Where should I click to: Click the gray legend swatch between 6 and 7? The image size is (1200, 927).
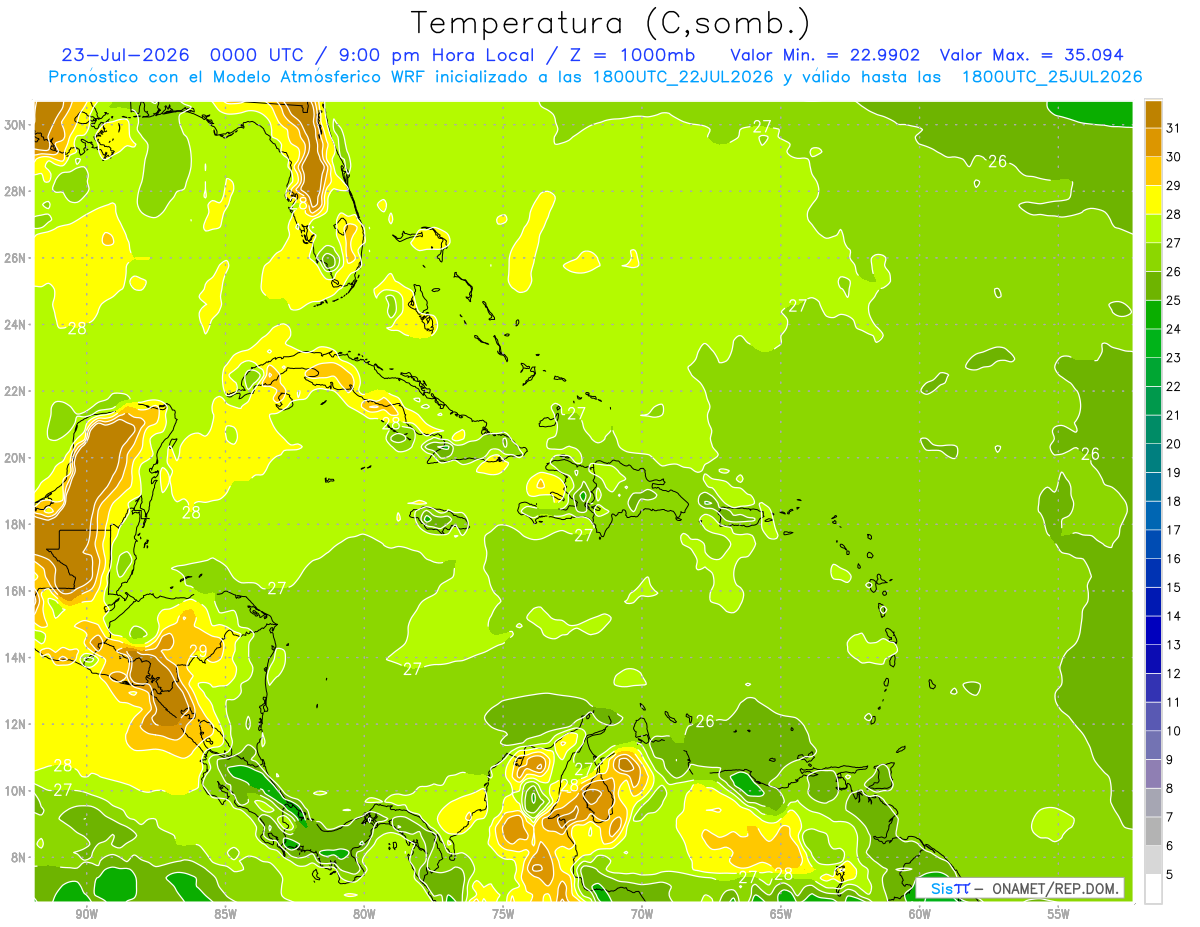pos(1153,831)
